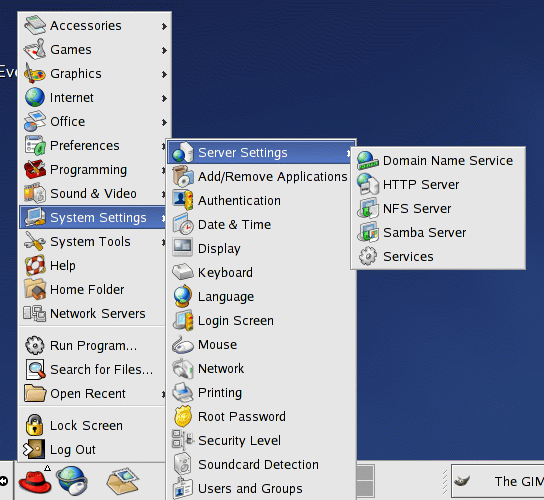Click the Users and Groups icon

coord(182,488)
